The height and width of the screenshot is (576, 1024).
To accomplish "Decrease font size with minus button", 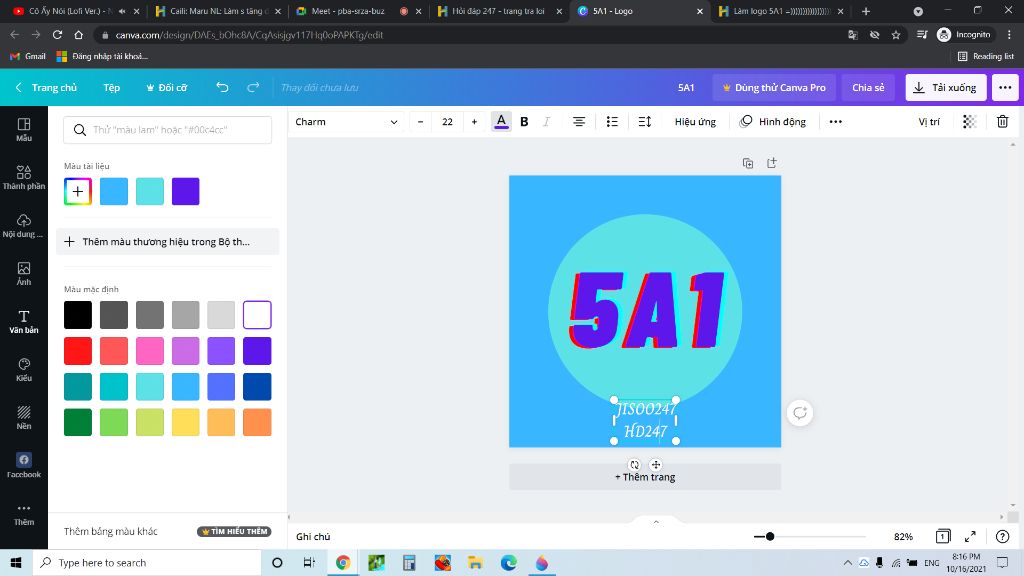I will [421, 121].
